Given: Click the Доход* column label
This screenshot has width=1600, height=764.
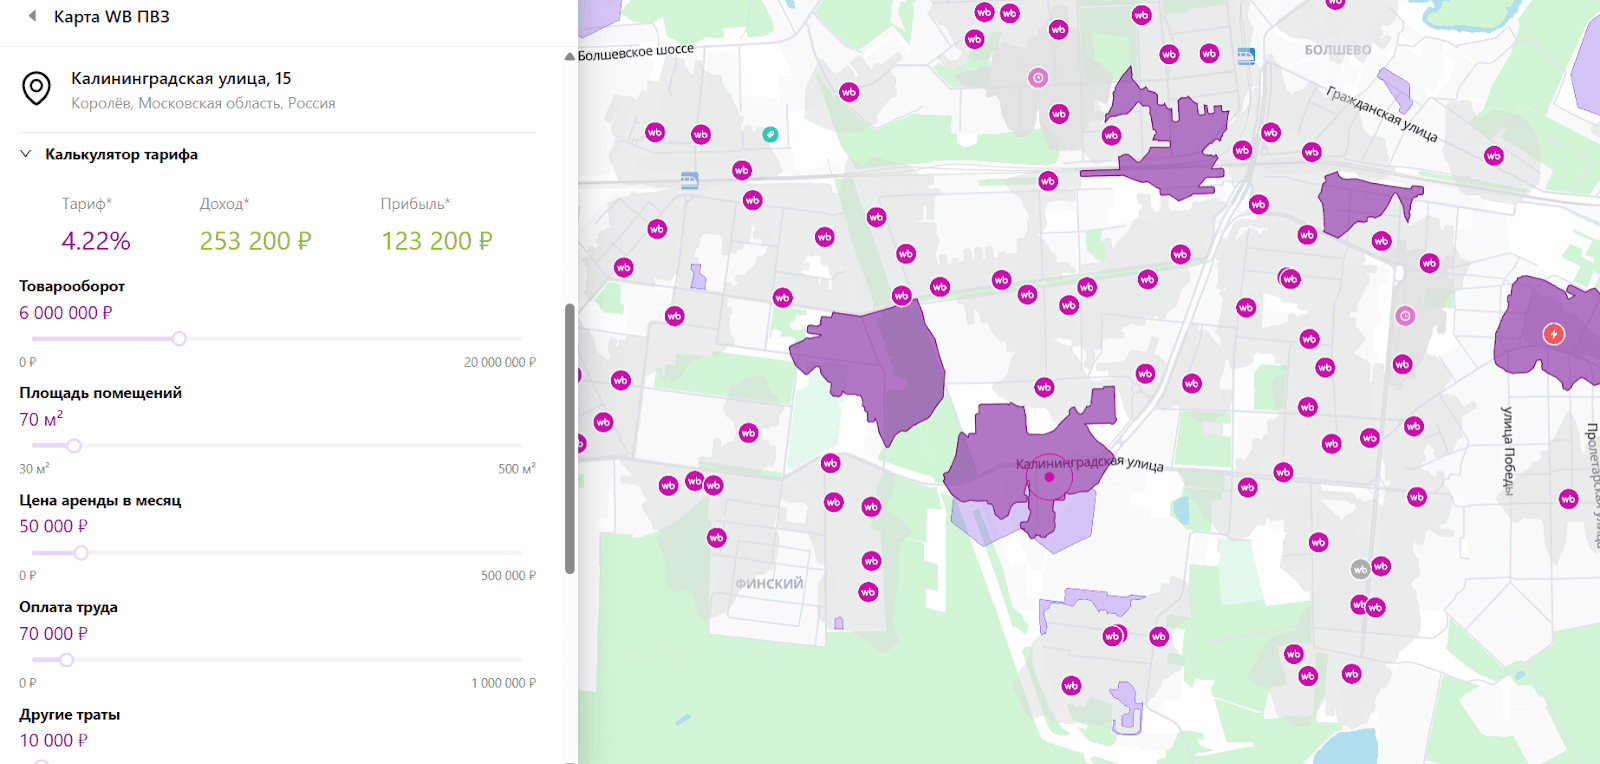Looking at the screenshot, I should (x=224, y=204).
